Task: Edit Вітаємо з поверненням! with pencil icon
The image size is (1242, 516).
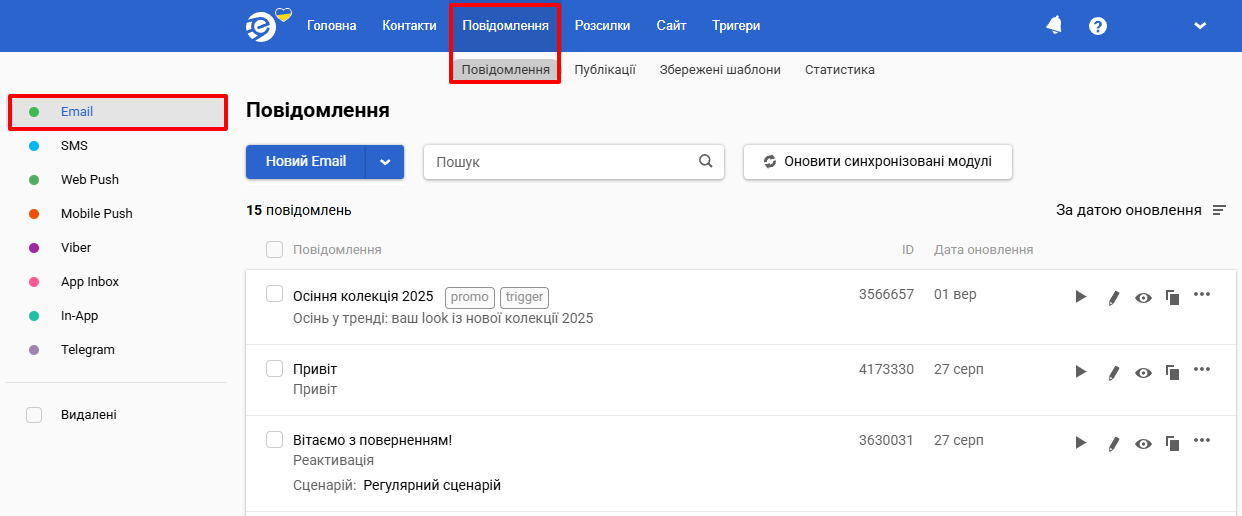Action: (x=1113, y=443)
